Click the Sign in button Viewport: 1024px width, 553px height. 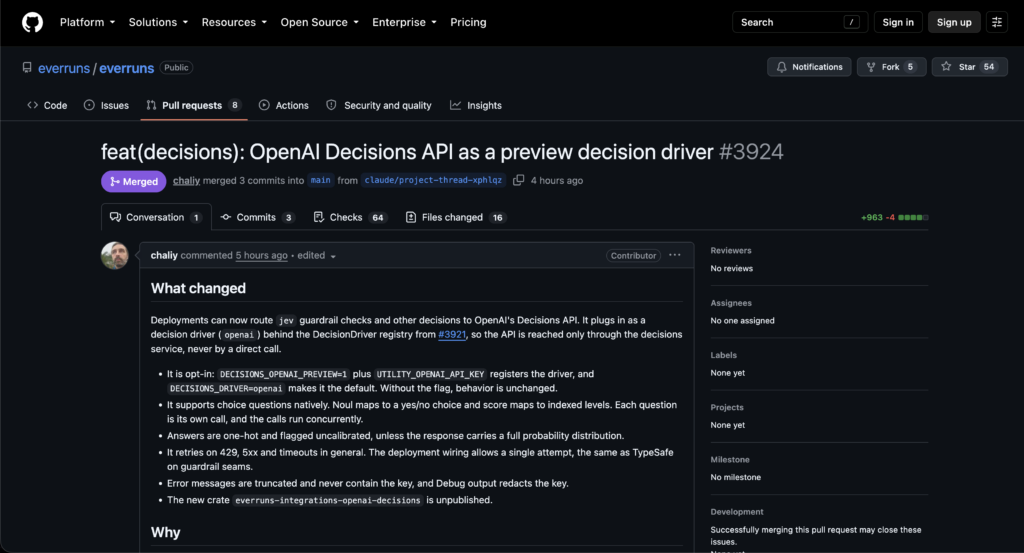(898, 22)
